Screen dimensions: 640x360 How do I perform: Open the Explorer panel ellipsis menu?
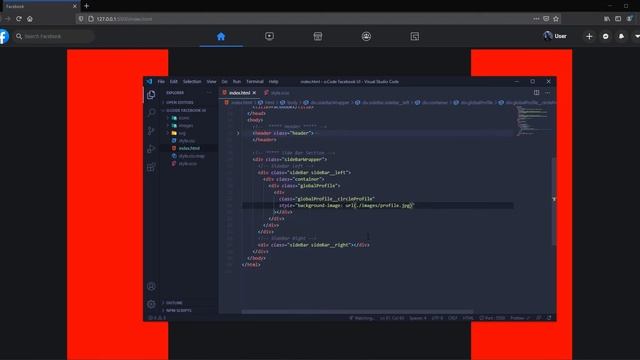coord(209,93)
